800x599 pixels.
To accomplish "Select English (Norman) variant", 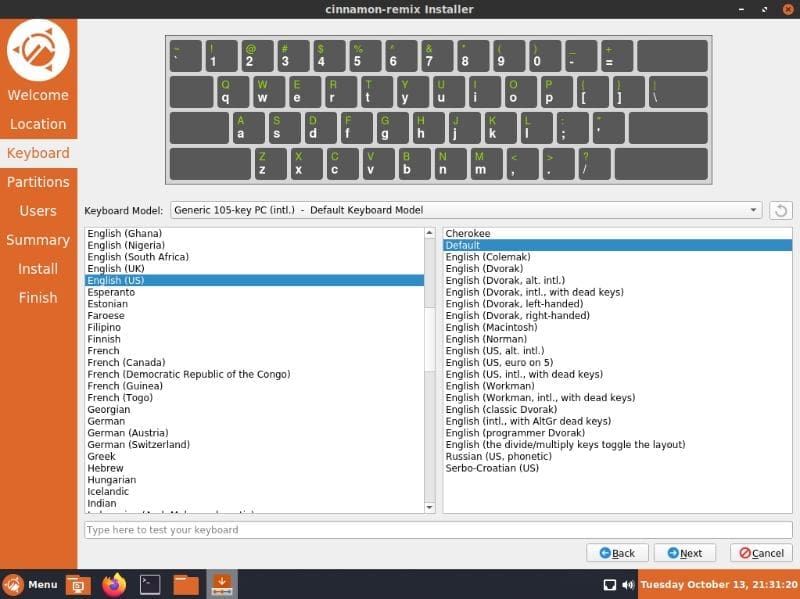I will pyautogui.click(x=617, y=339).
